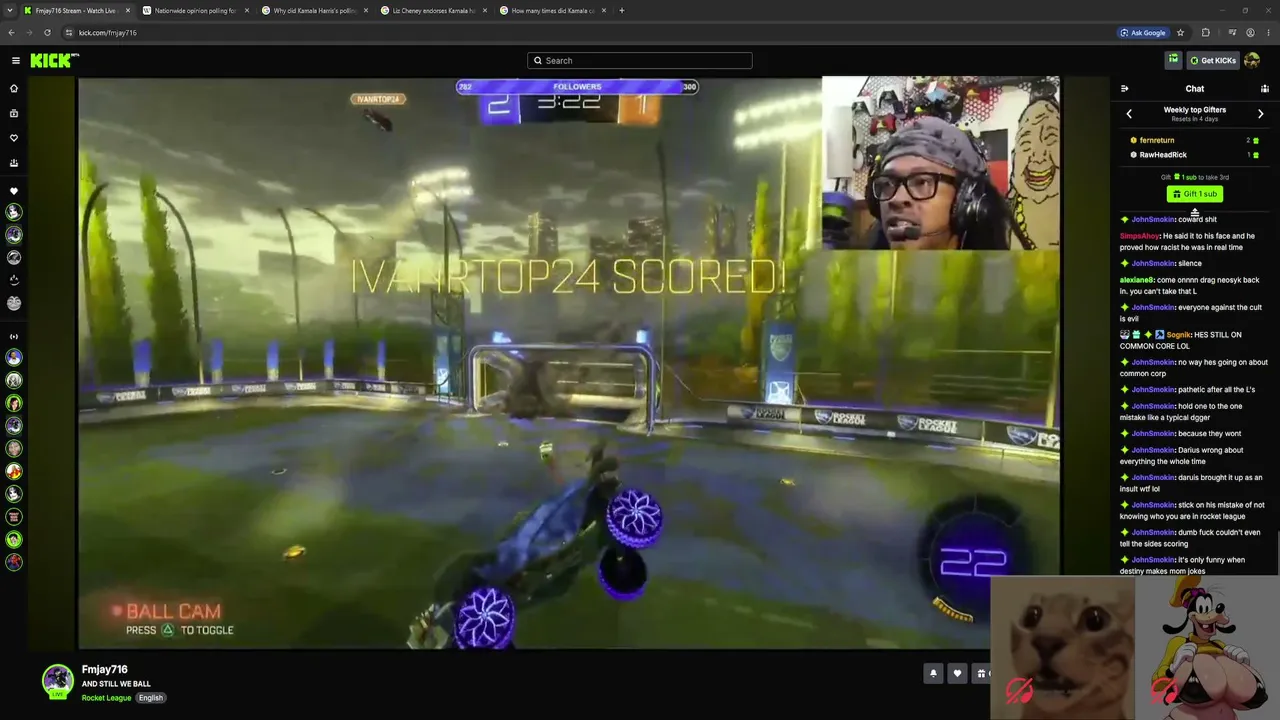This screenshot has height=720, width=1280.
Task: Click the 'Chat' panel heading
Action: point(1194,89)
